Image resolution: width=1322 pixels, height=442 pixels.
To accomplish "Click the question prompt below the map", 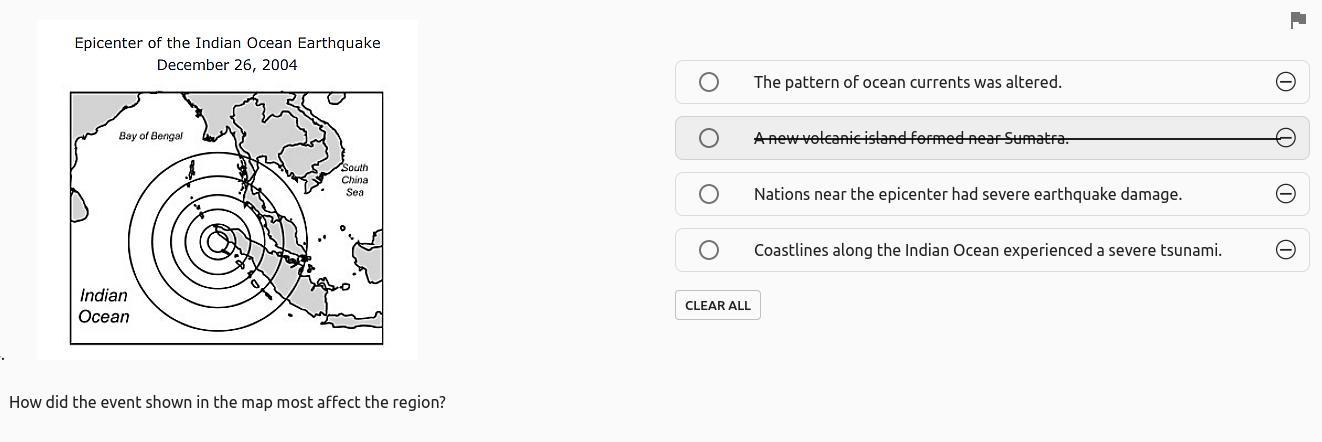I will pyautogui.click(x=227, y=402).
